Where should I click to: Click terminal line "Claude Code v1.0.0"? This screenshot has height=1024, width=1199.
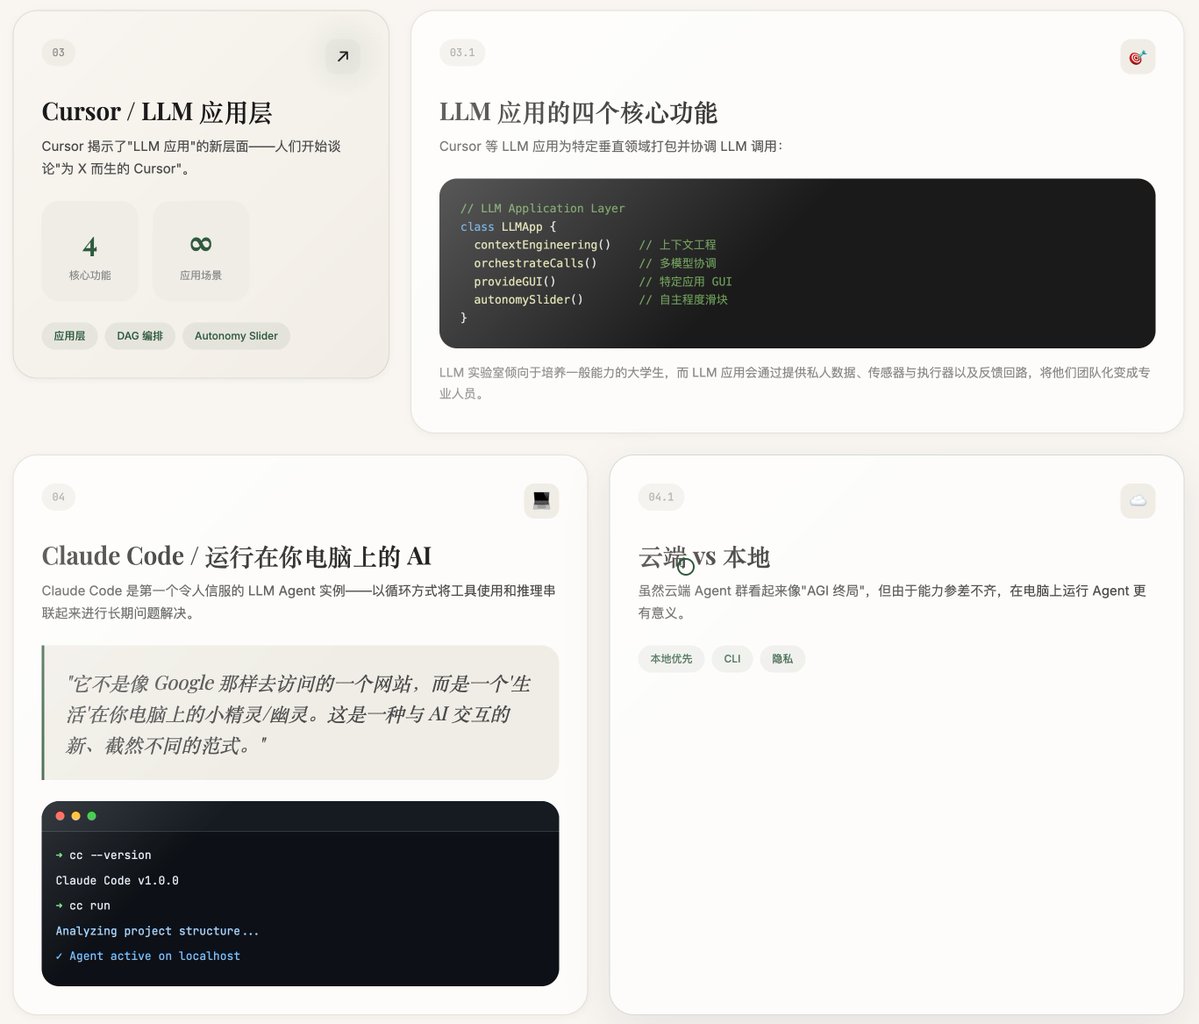click(117, 880)
